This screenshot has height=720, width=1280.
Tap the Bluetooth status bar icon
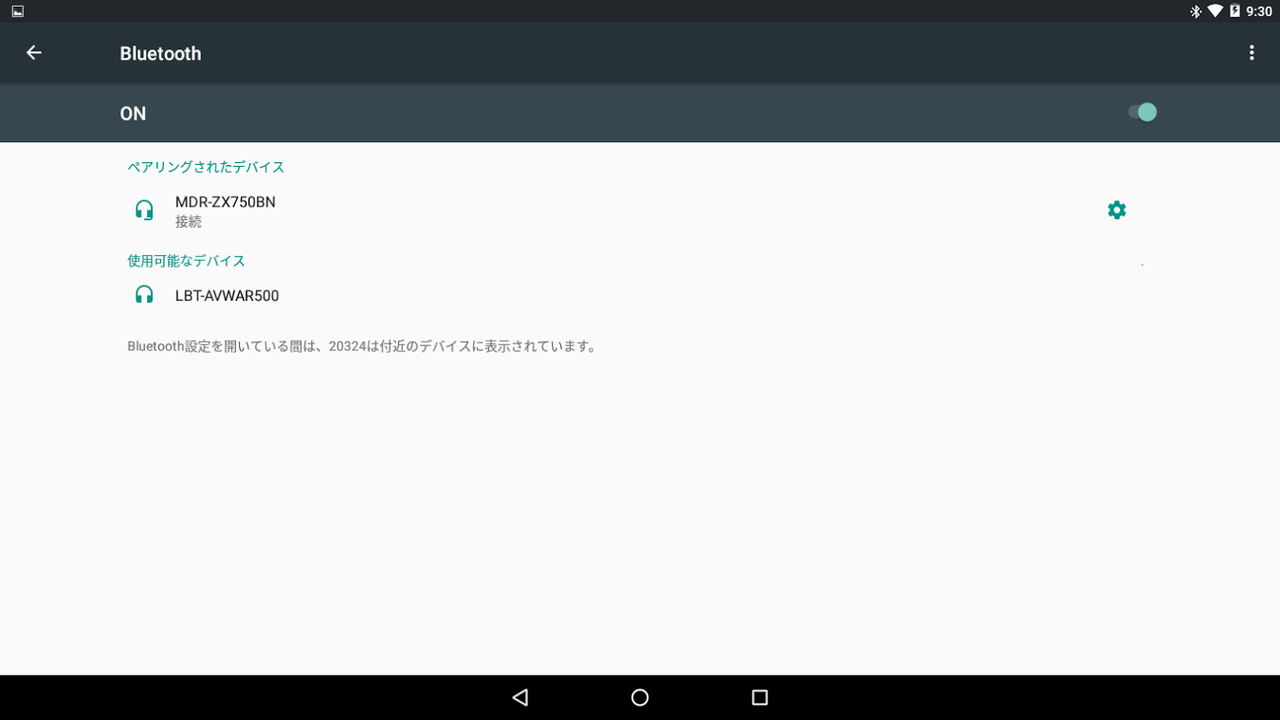point(1195,11)
